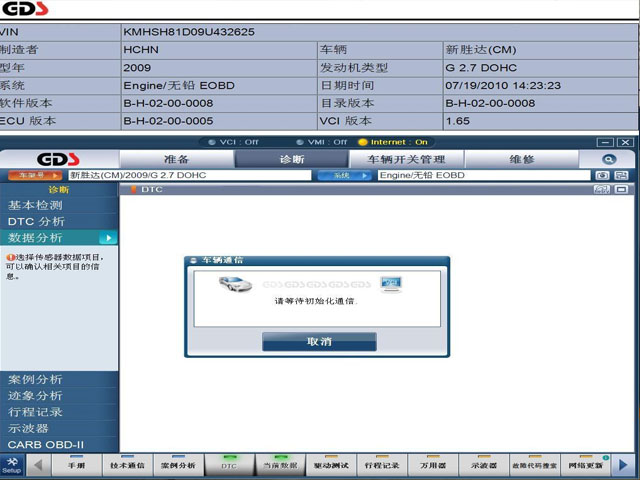Open the 系统 system selector
Viewport: 640px width, 480px height.
tap(345, 175)
